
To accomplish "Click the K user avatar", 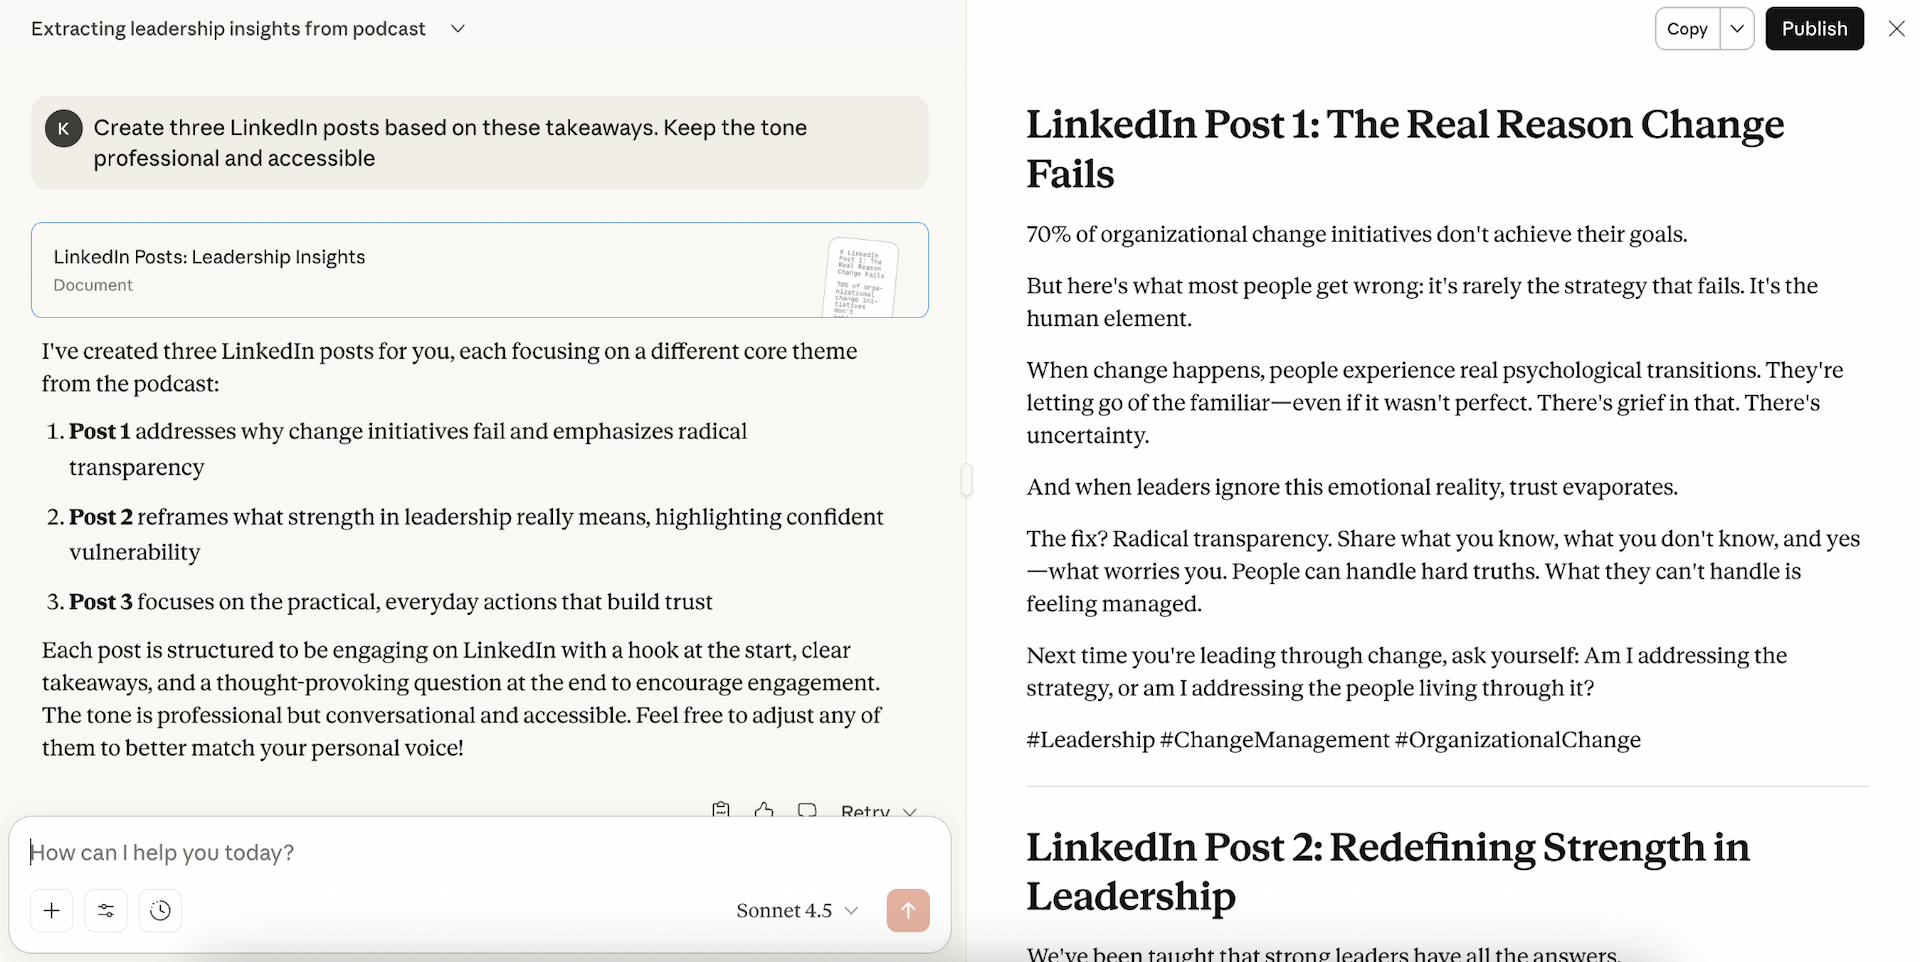I will (64, 128).
